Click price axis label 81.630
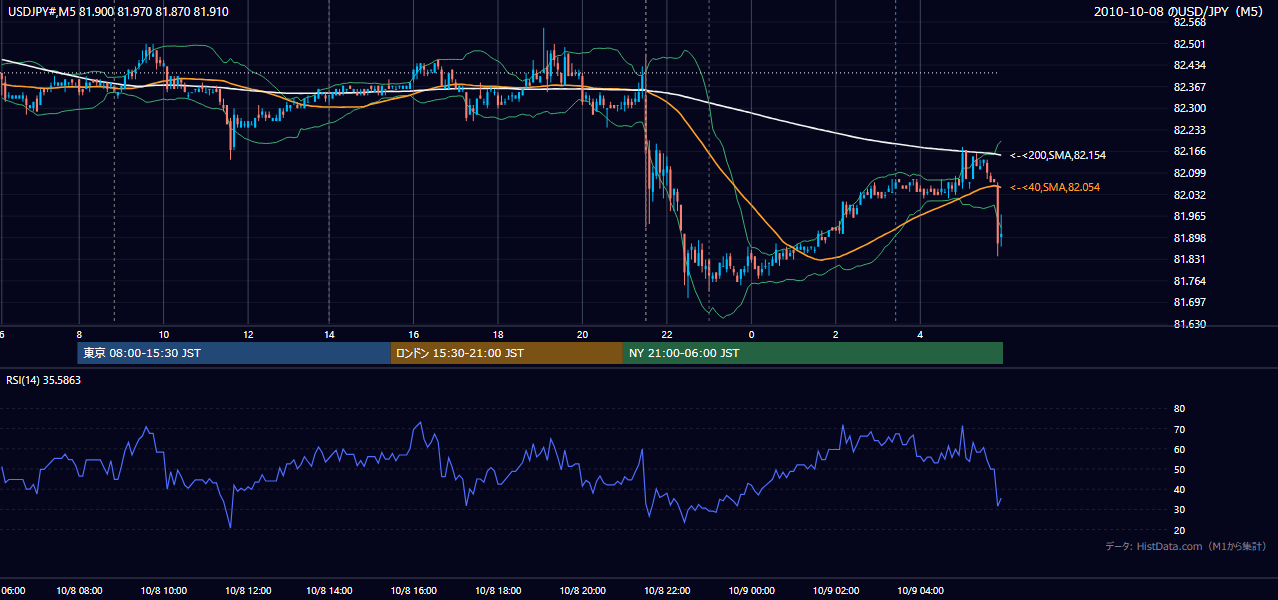This screenshot has height=600, width=1278. [1189, 324]
